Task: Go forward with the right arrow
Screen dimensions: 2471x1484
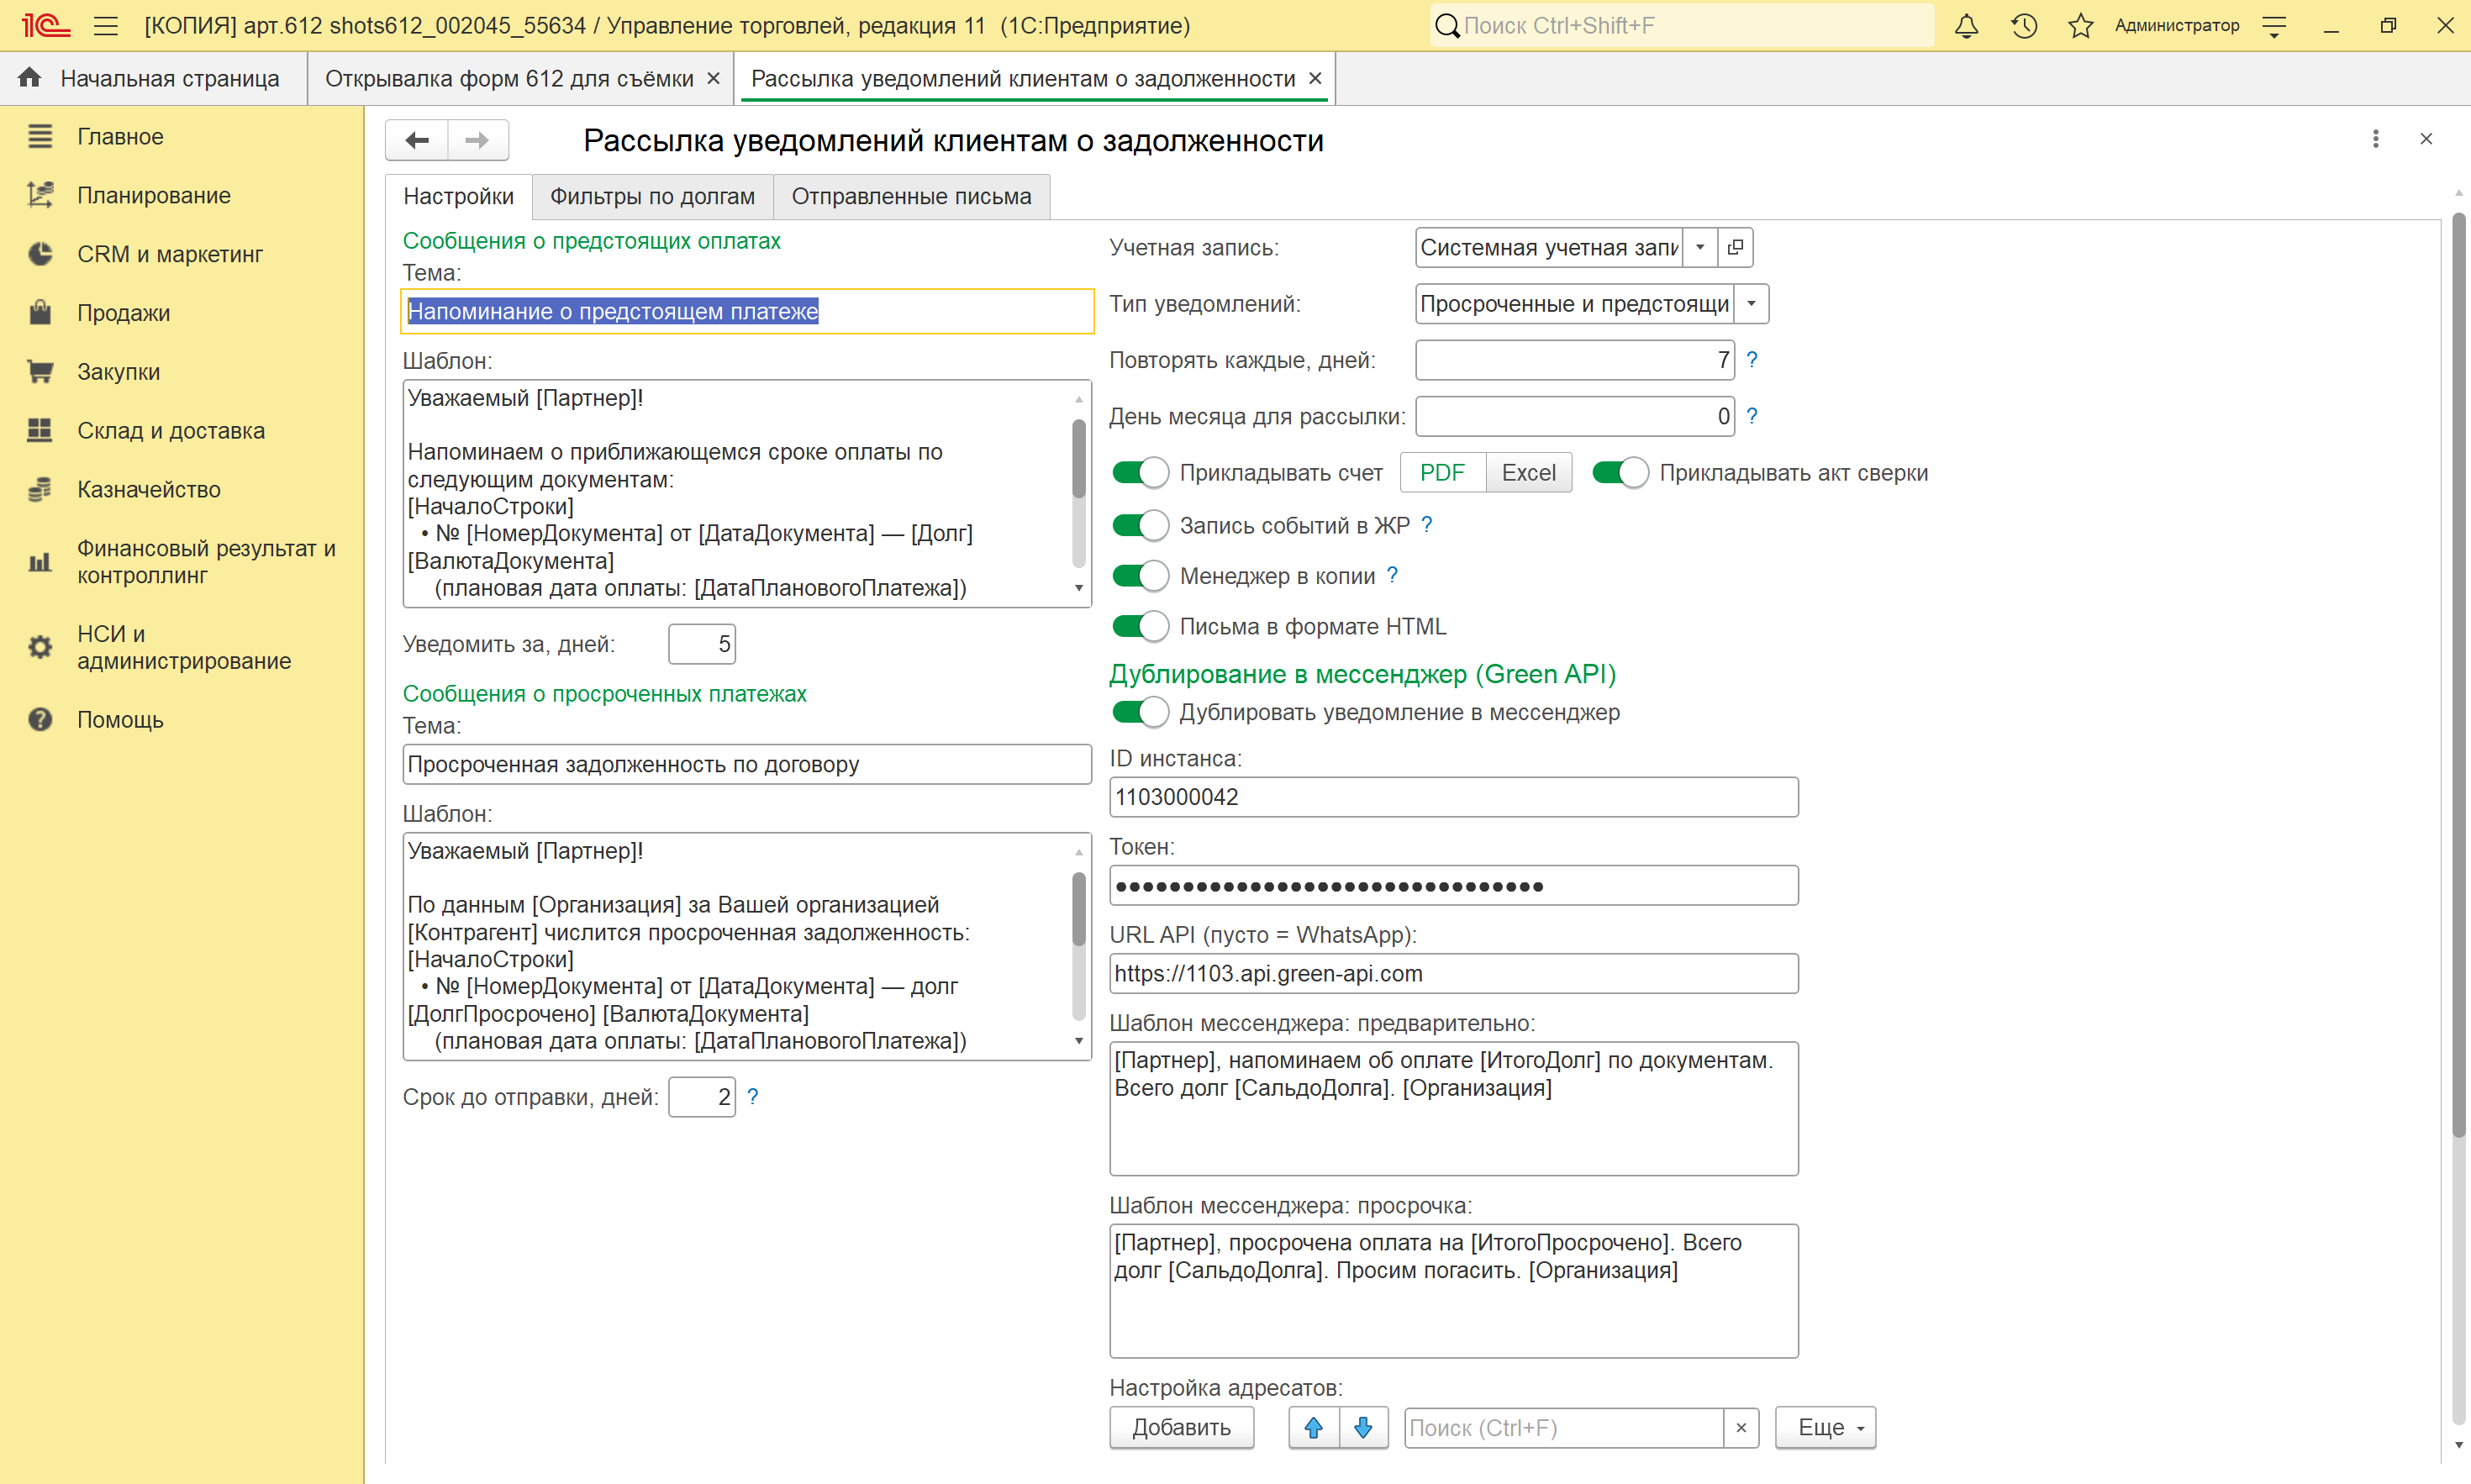Action: 478,140
